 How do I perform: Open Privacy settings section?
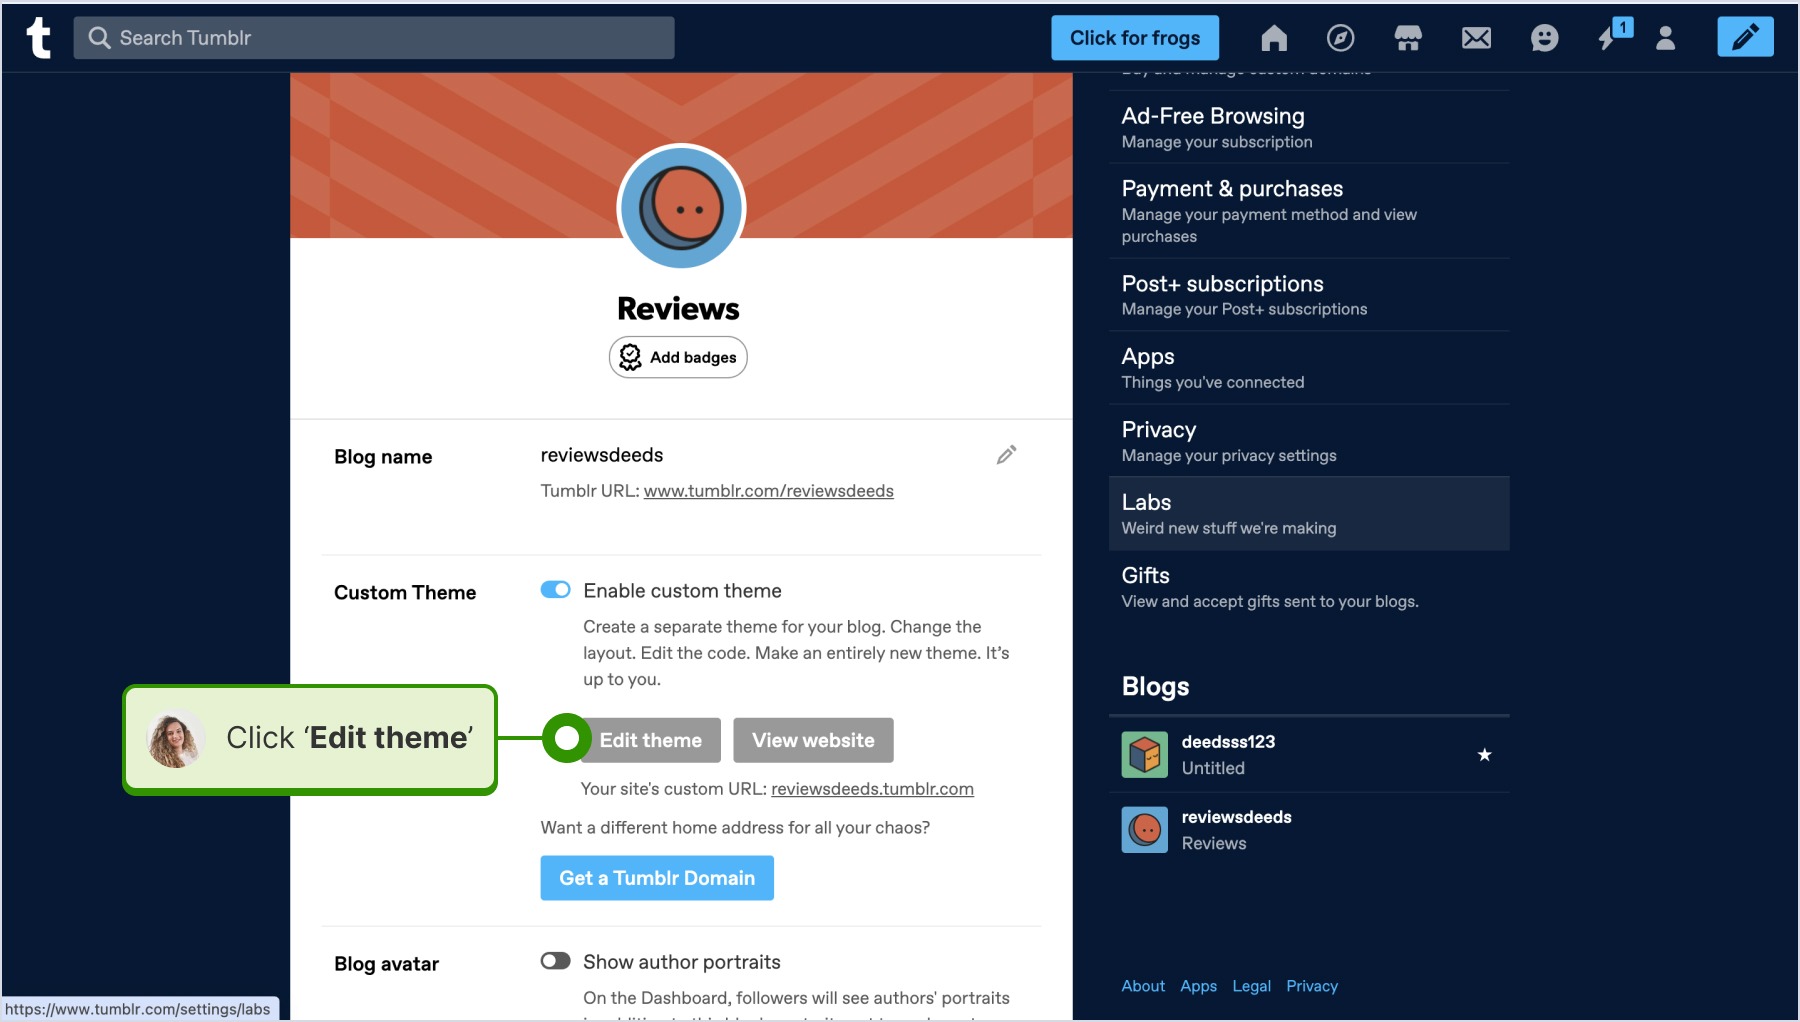pos(1309,441)
